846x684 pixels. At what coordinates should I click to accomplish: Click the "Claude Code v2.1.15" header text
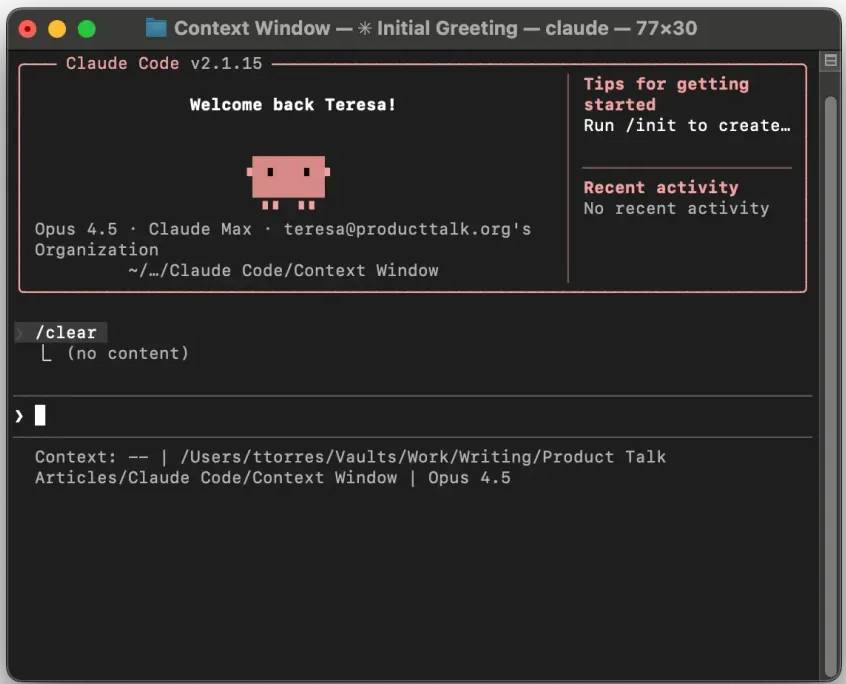(x=164, y=63)
